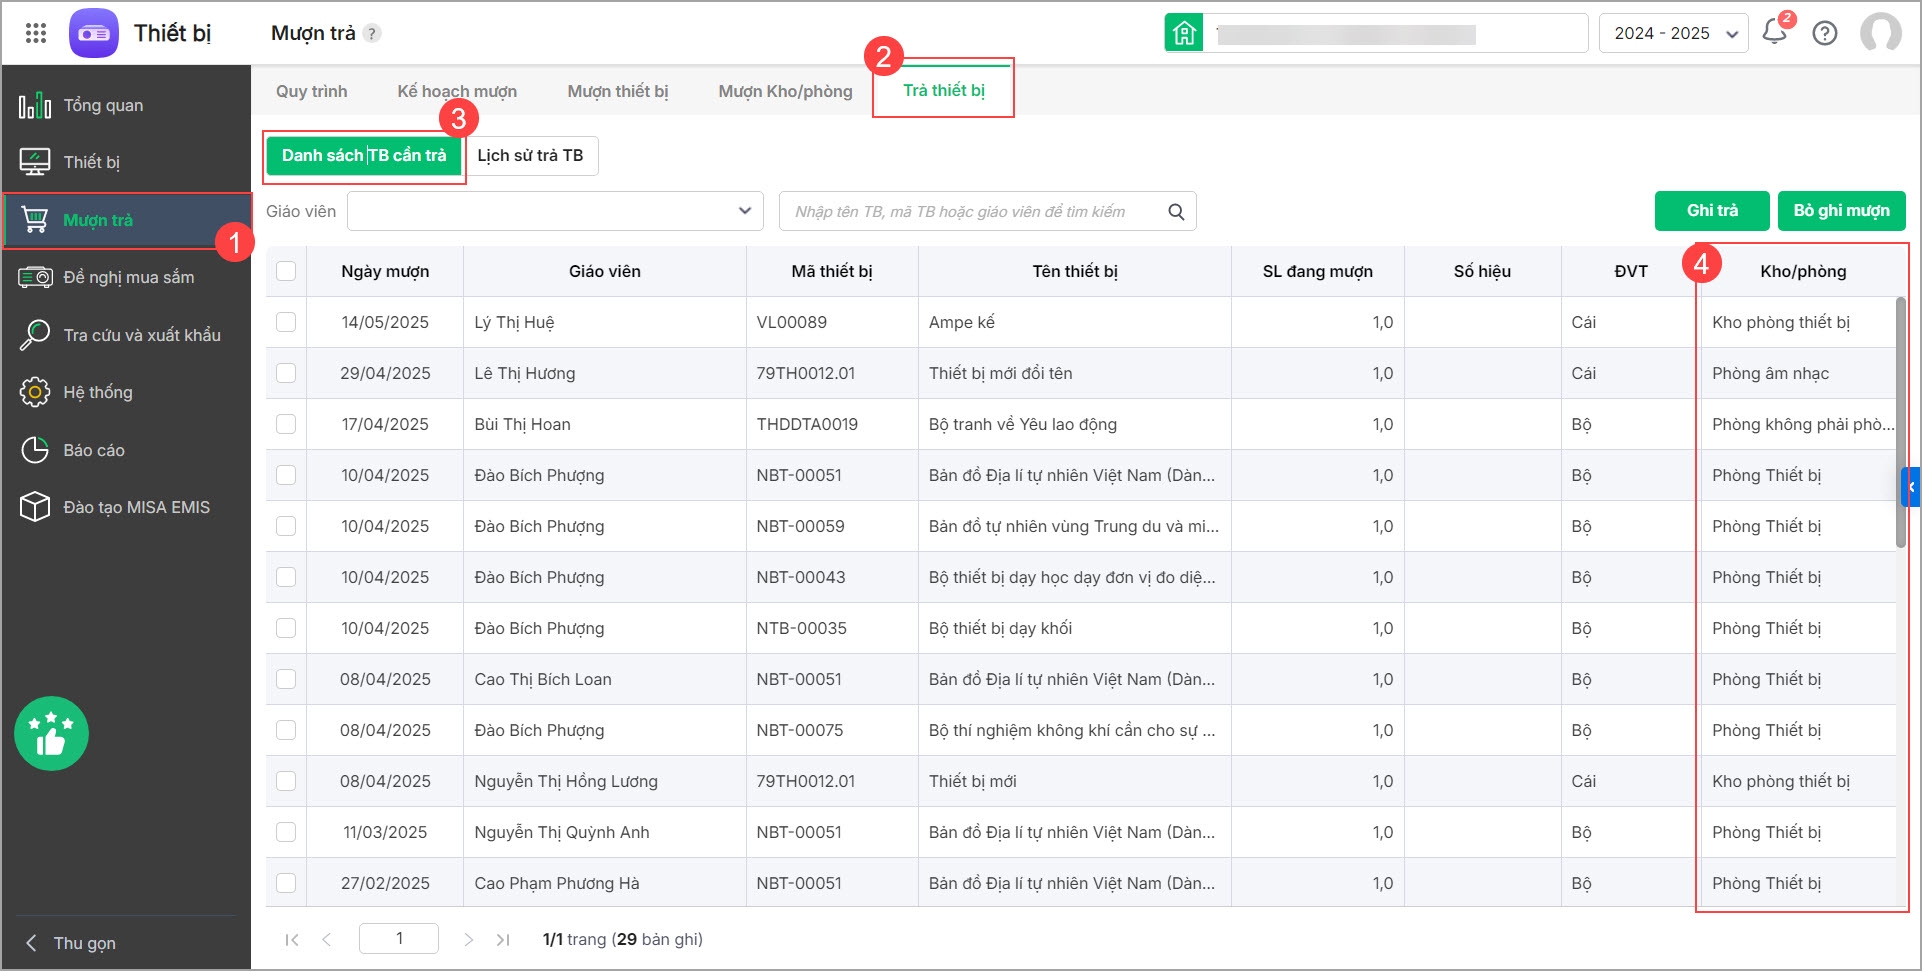This screenshot has width=1922, height=971.
Task: Open the help question-mark icon in header
Action: (1825, 33)
